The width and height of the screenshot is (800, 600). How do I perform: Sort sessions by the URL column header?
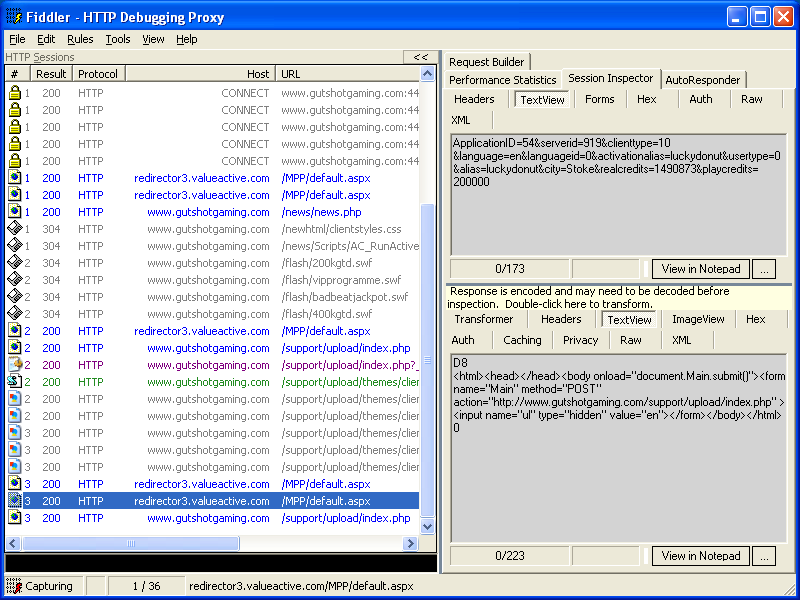pos(348,74)
